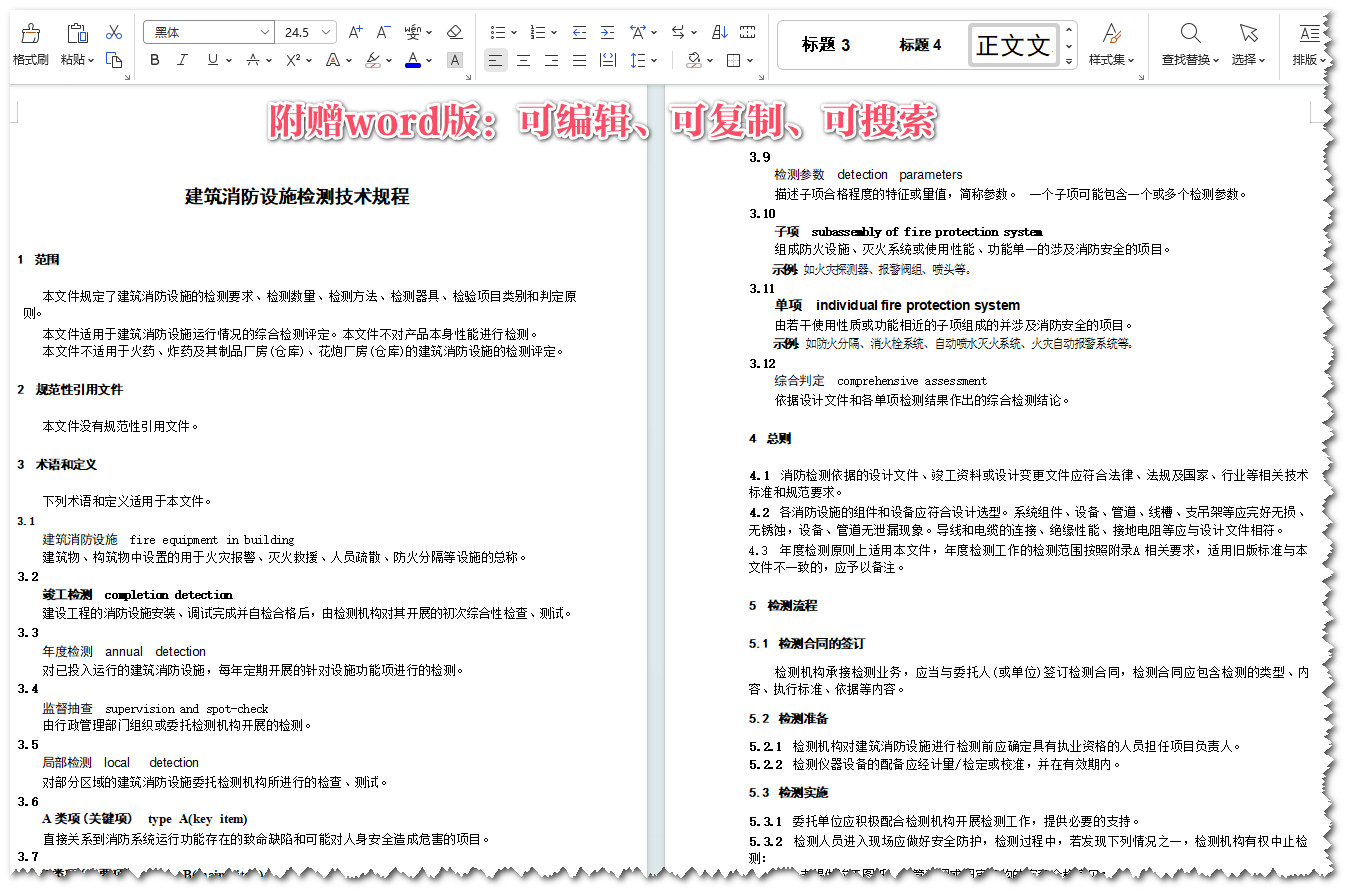
Task: Select the Format Painter (格式刷) tool
Action: 29,40
